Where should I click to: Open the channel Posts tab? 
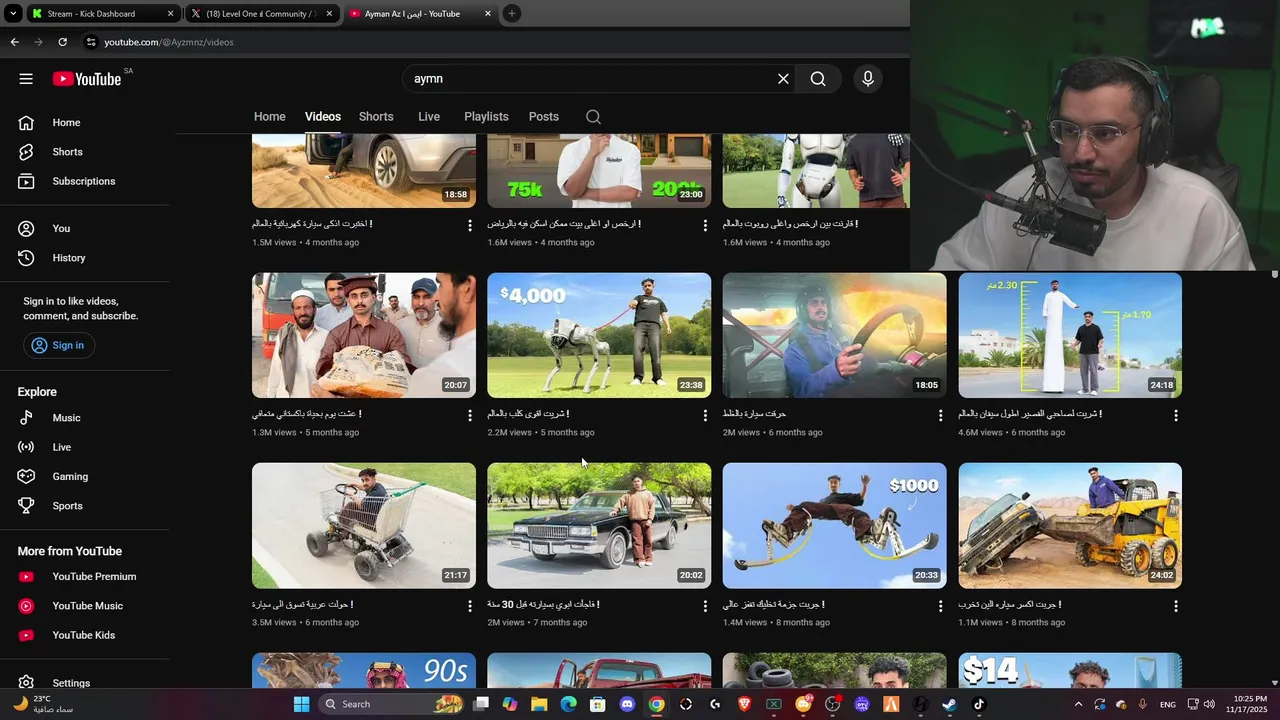point(544,117)
